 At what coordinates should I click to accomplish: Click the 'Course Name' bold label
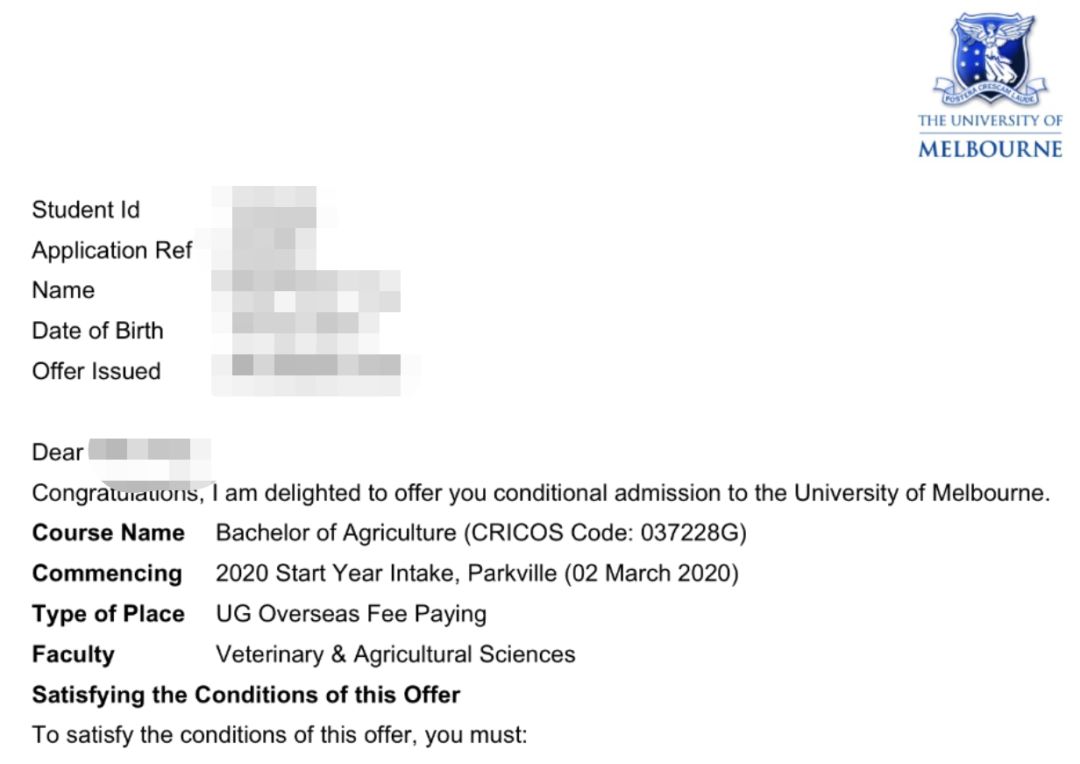pos(108,533)
